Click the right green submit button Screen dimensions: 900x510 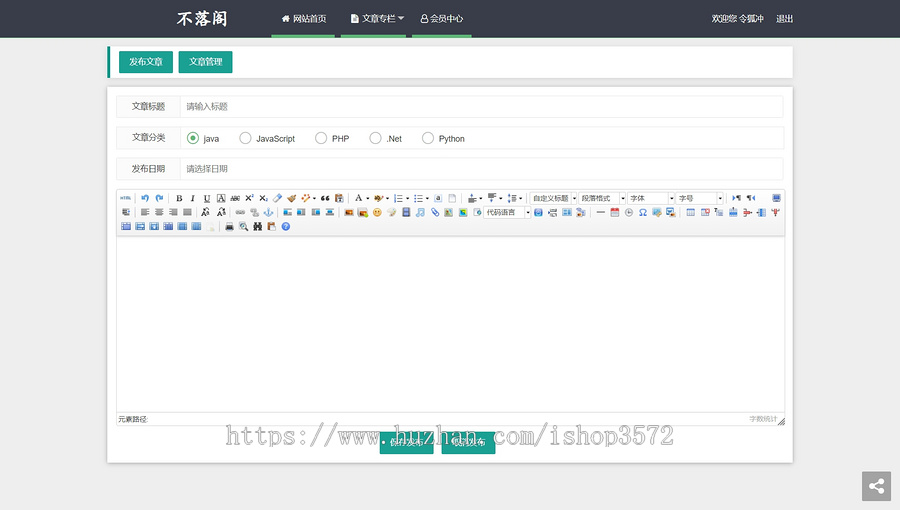468,442
